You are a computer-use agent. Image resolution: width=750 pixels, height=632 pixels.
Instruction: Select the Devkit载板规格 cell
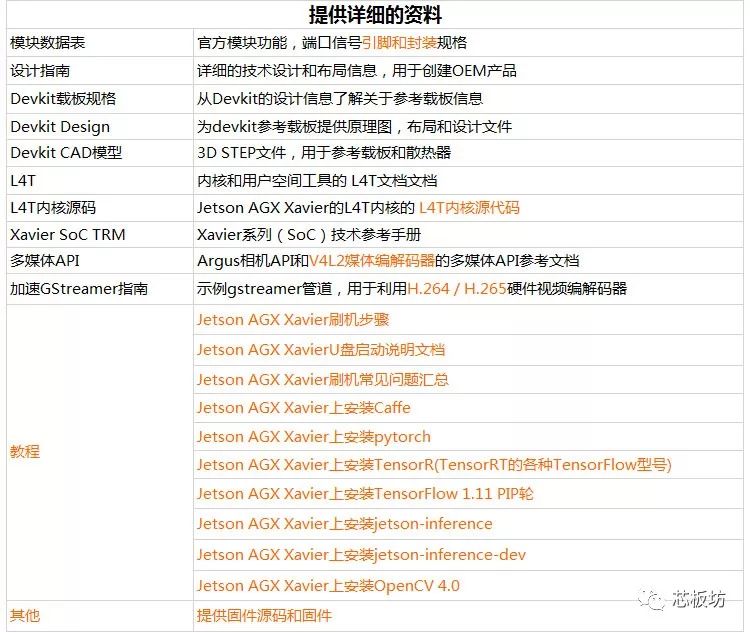[x=100, y=99]
